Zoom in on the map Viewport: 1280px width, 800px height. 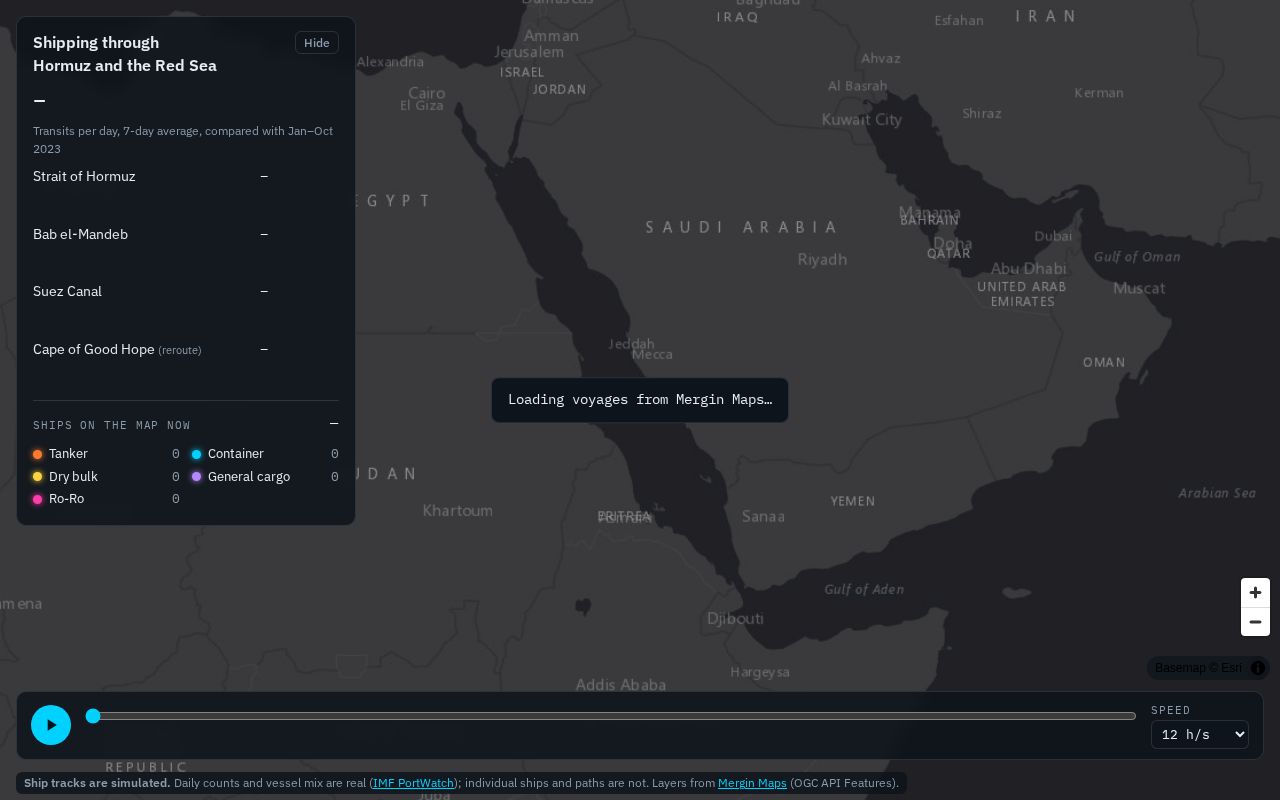(x=1255, y=592)
